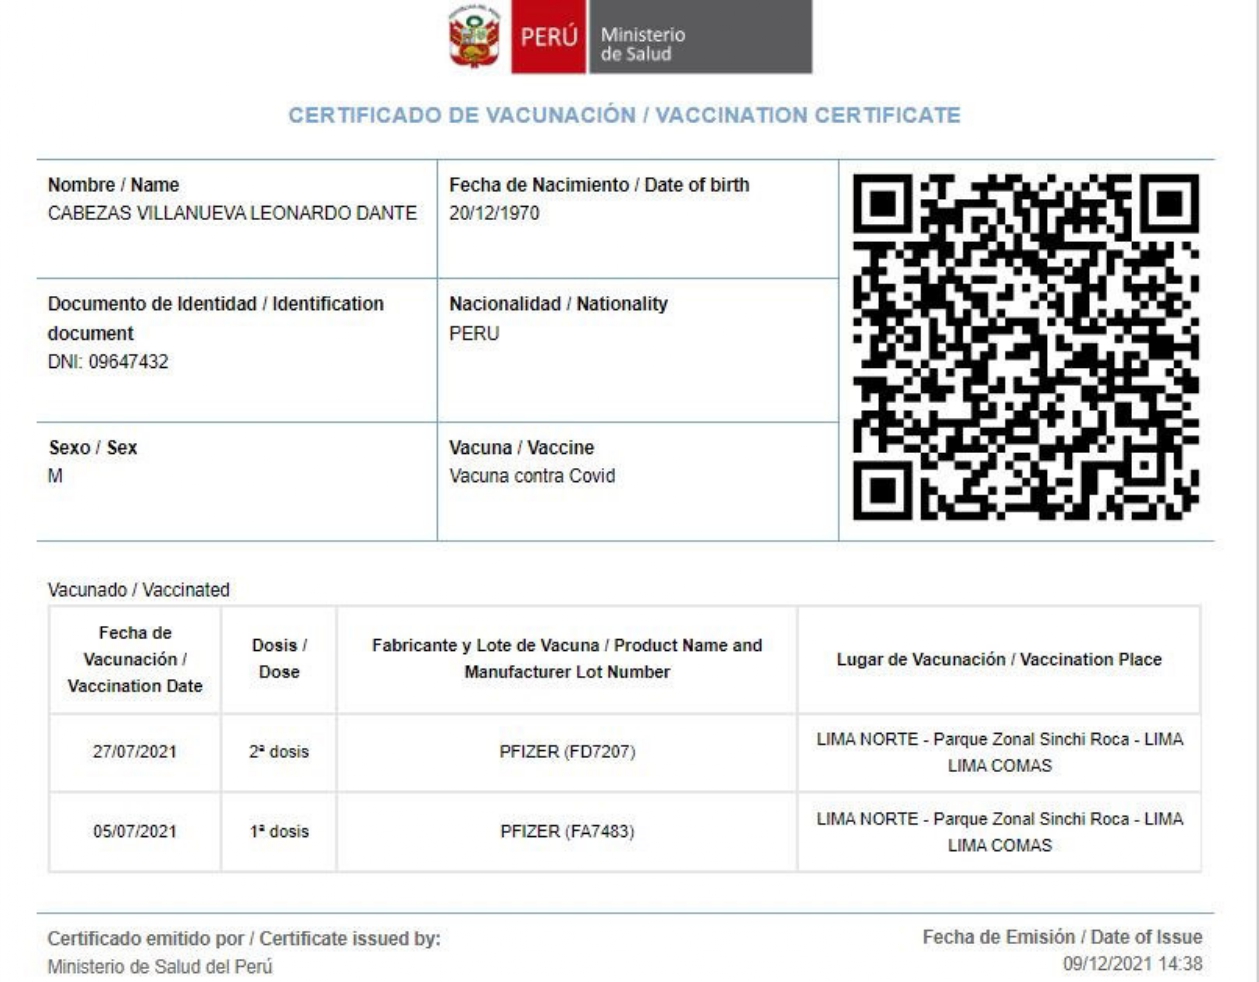Click the QR code image
The image size is (1259, 982).
1025,348
